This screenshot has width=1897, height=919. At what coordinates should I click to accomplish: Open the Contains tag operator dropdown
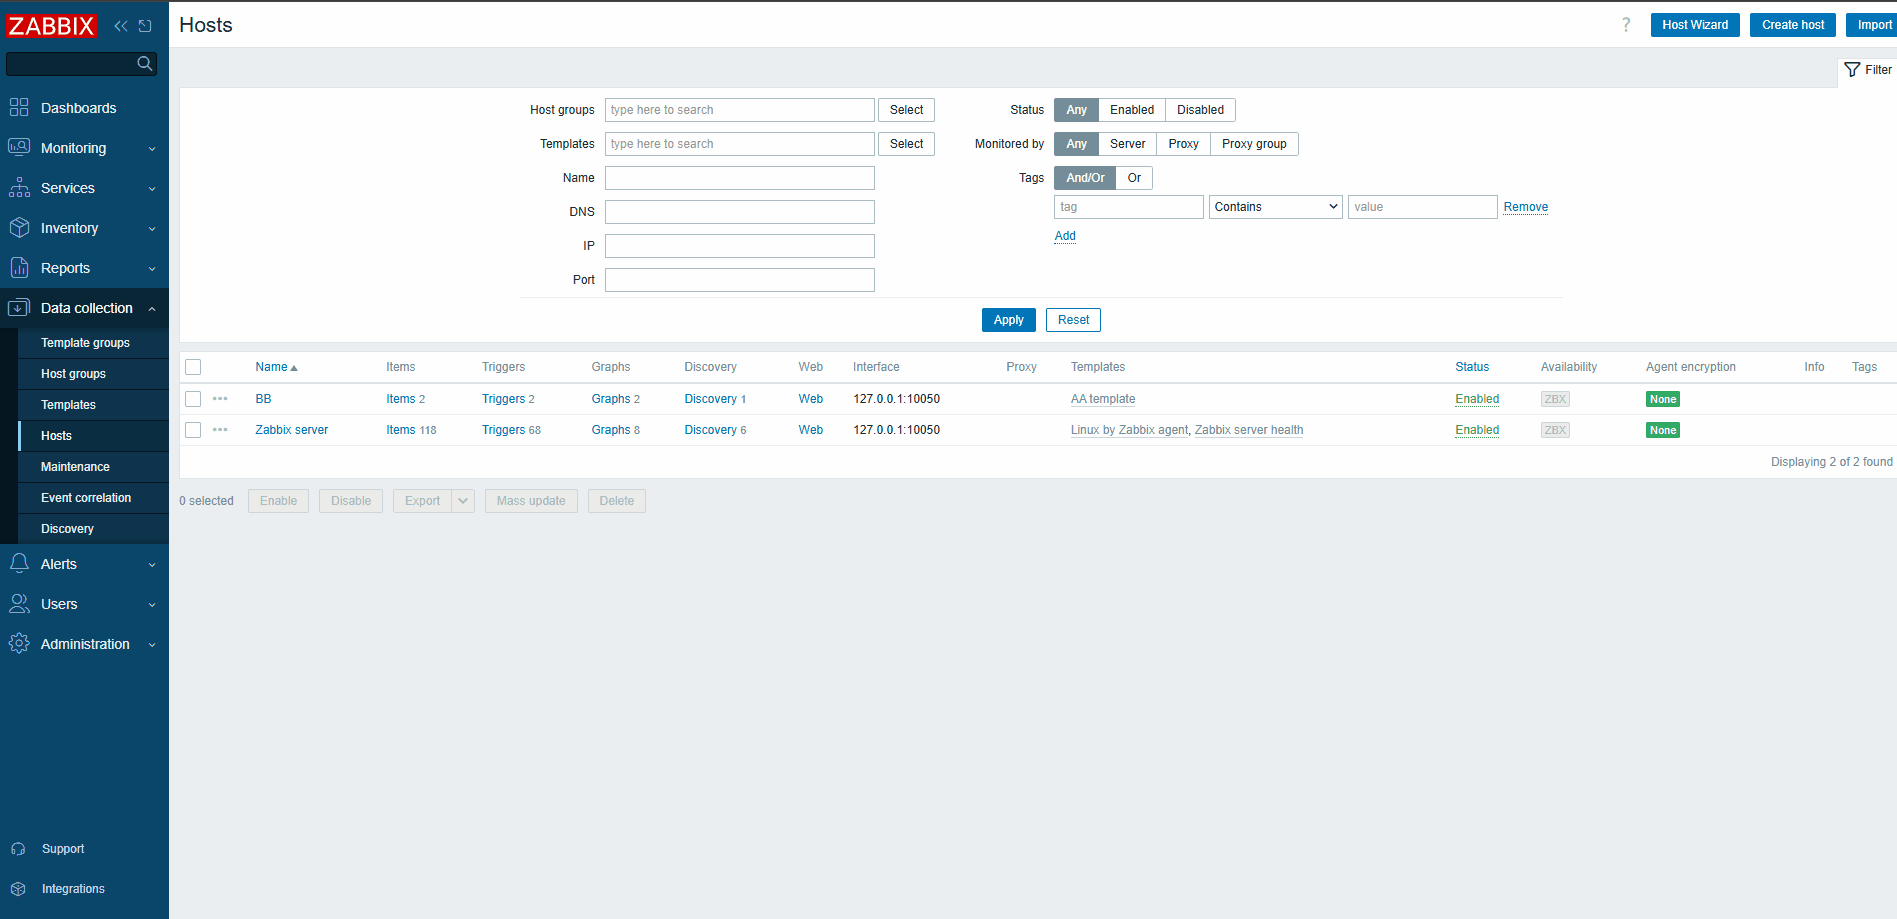point(1275,207)
